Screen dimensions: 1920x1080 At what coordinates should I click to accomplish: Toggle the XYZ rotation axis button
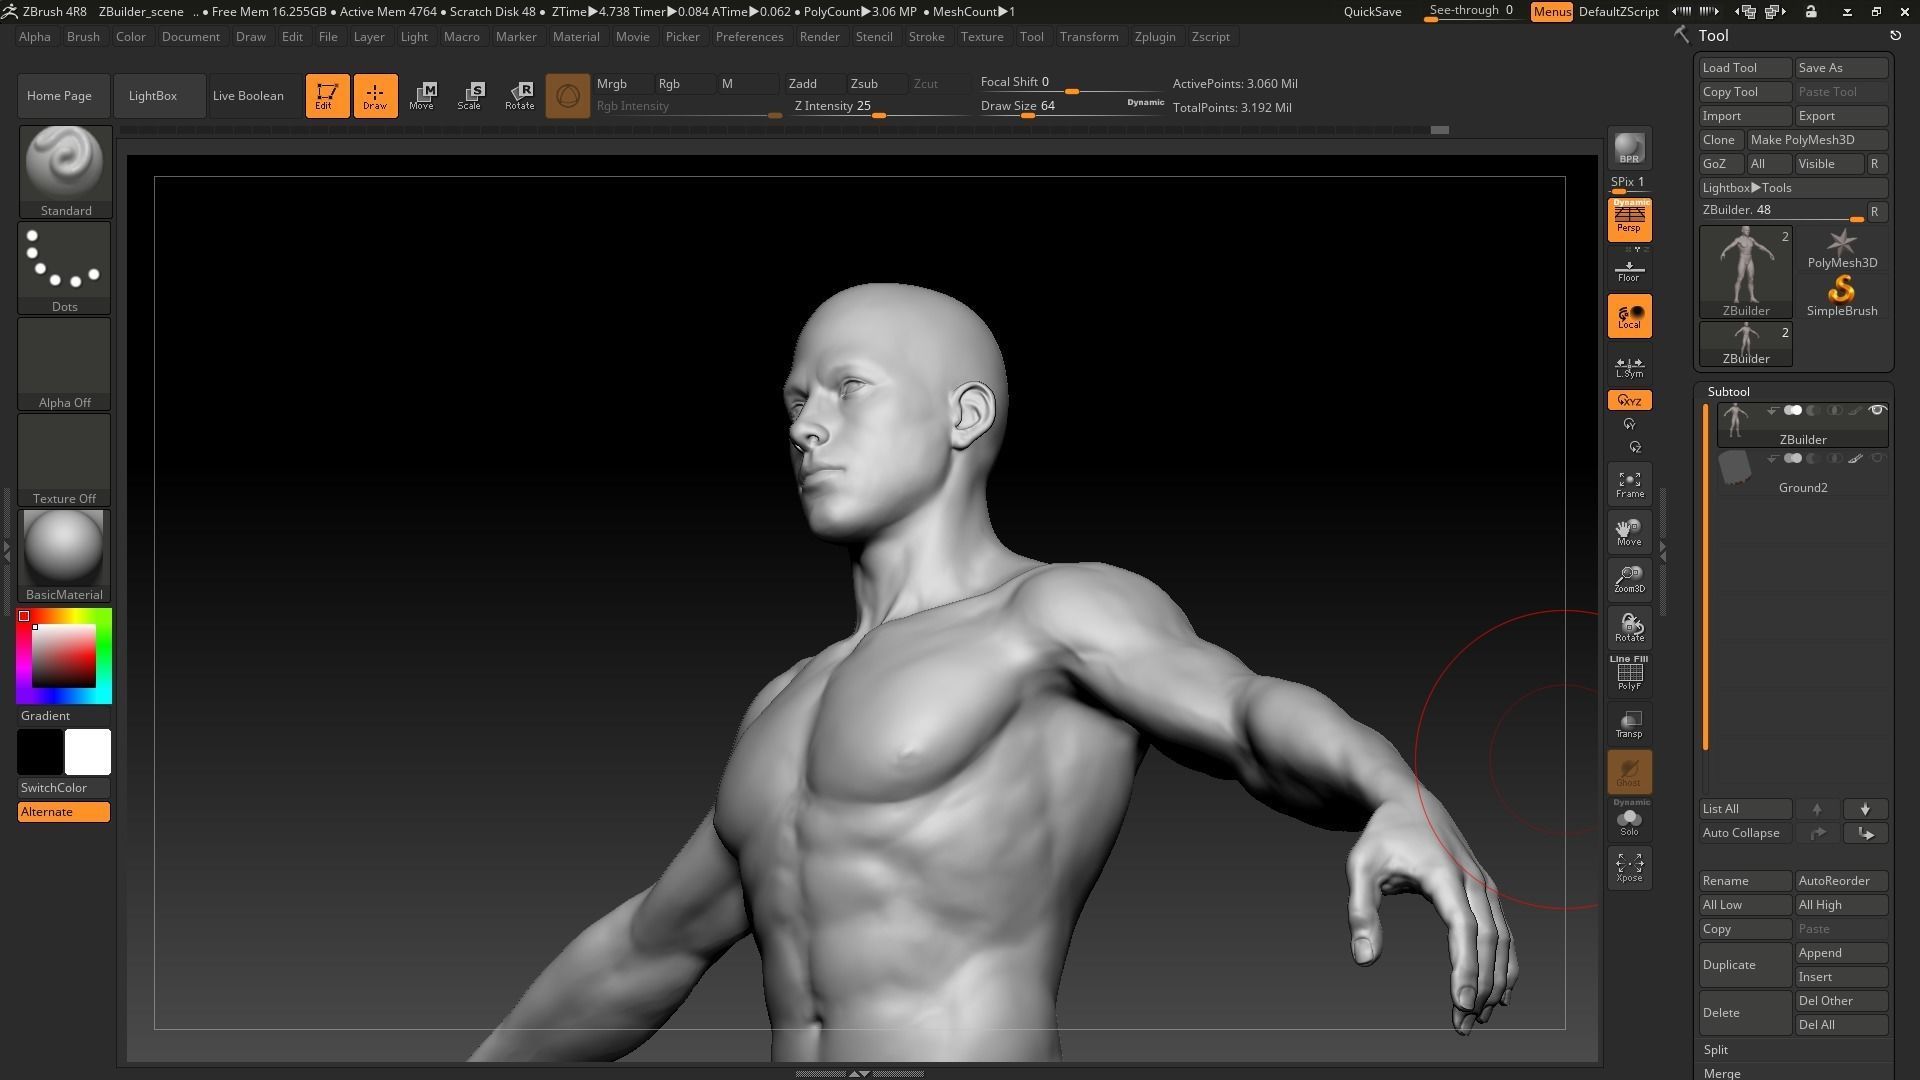(1629, 401)
